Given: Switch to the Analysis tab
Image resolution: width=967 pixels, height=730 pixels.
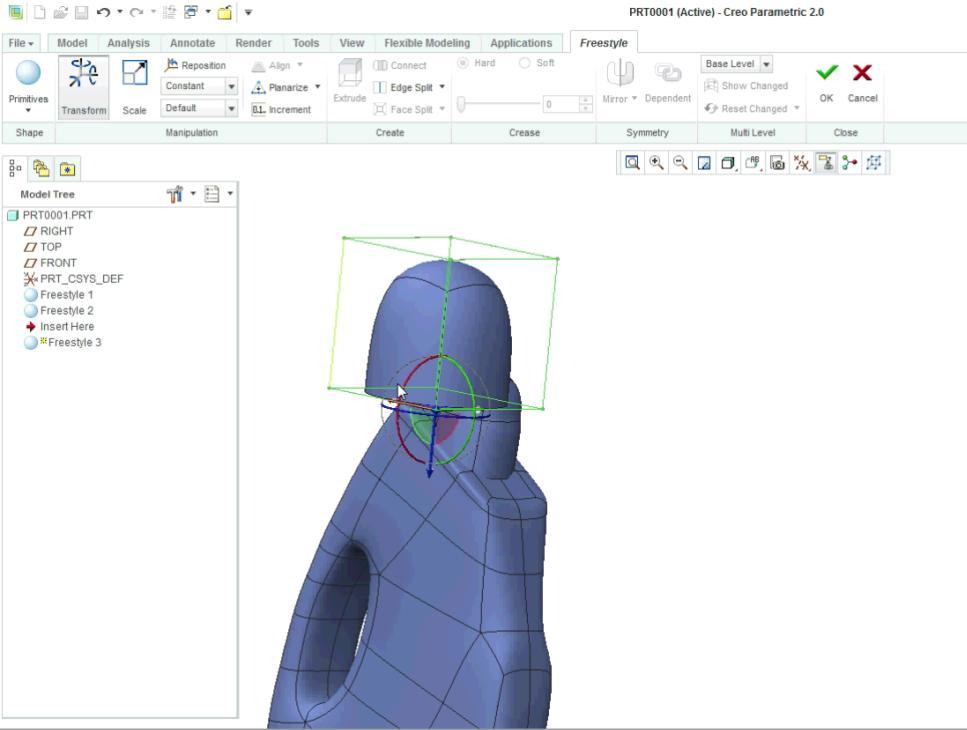Looking at the screenshot, I should point(128,43).
